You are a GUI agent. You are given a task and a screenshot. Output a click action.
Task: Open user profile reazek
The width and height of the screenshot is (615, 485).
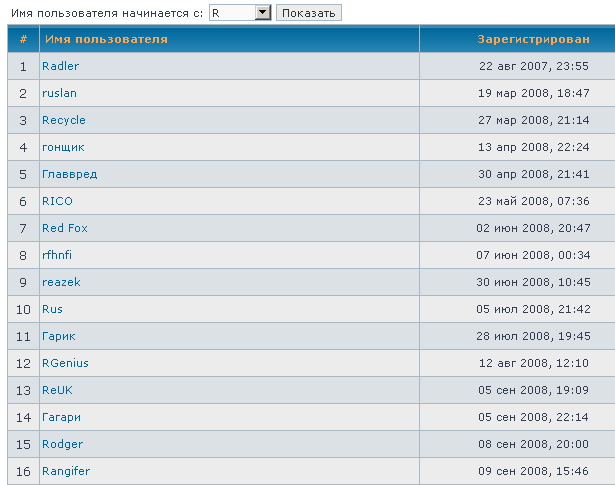(x=61, y=282)
